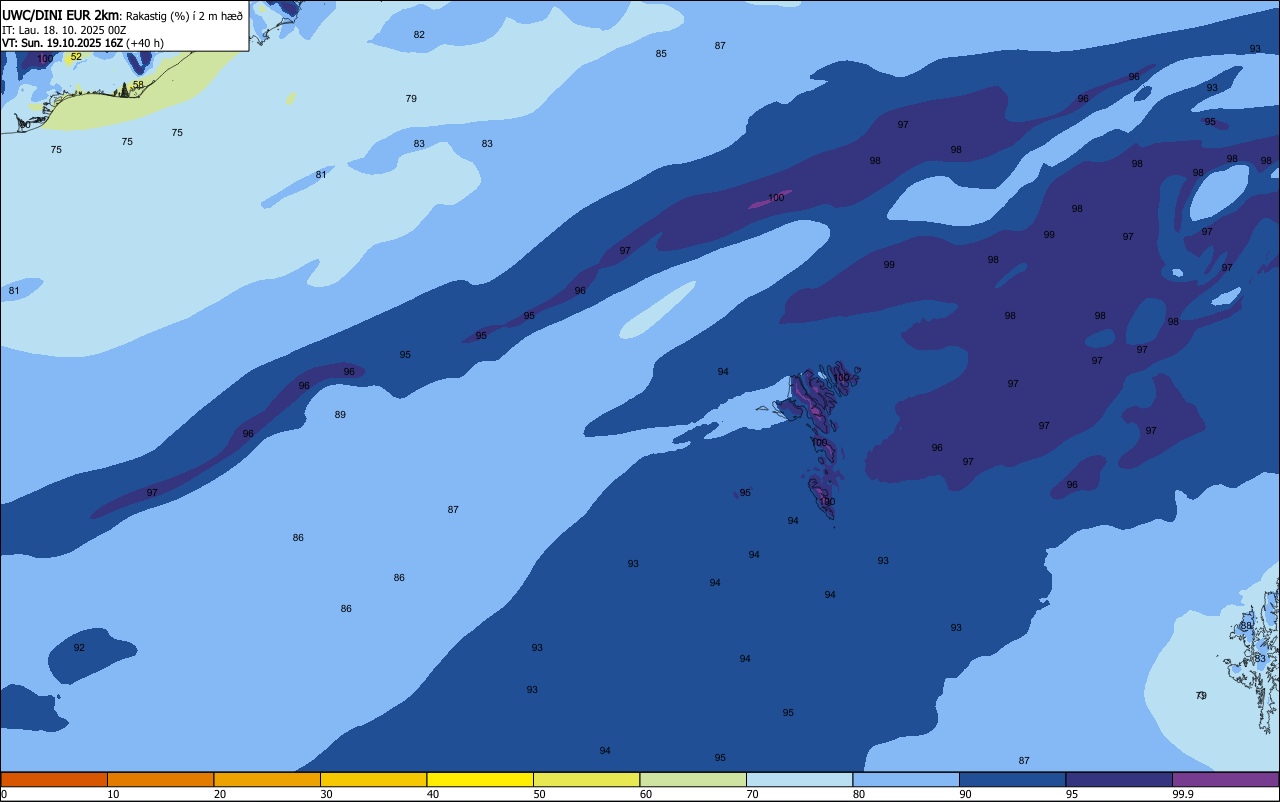Viewport: 1280px width, 802px height.
Task: Click the dark orange 0–10 legend swatch
Action: pyautogui.click(x=54, y=779)
